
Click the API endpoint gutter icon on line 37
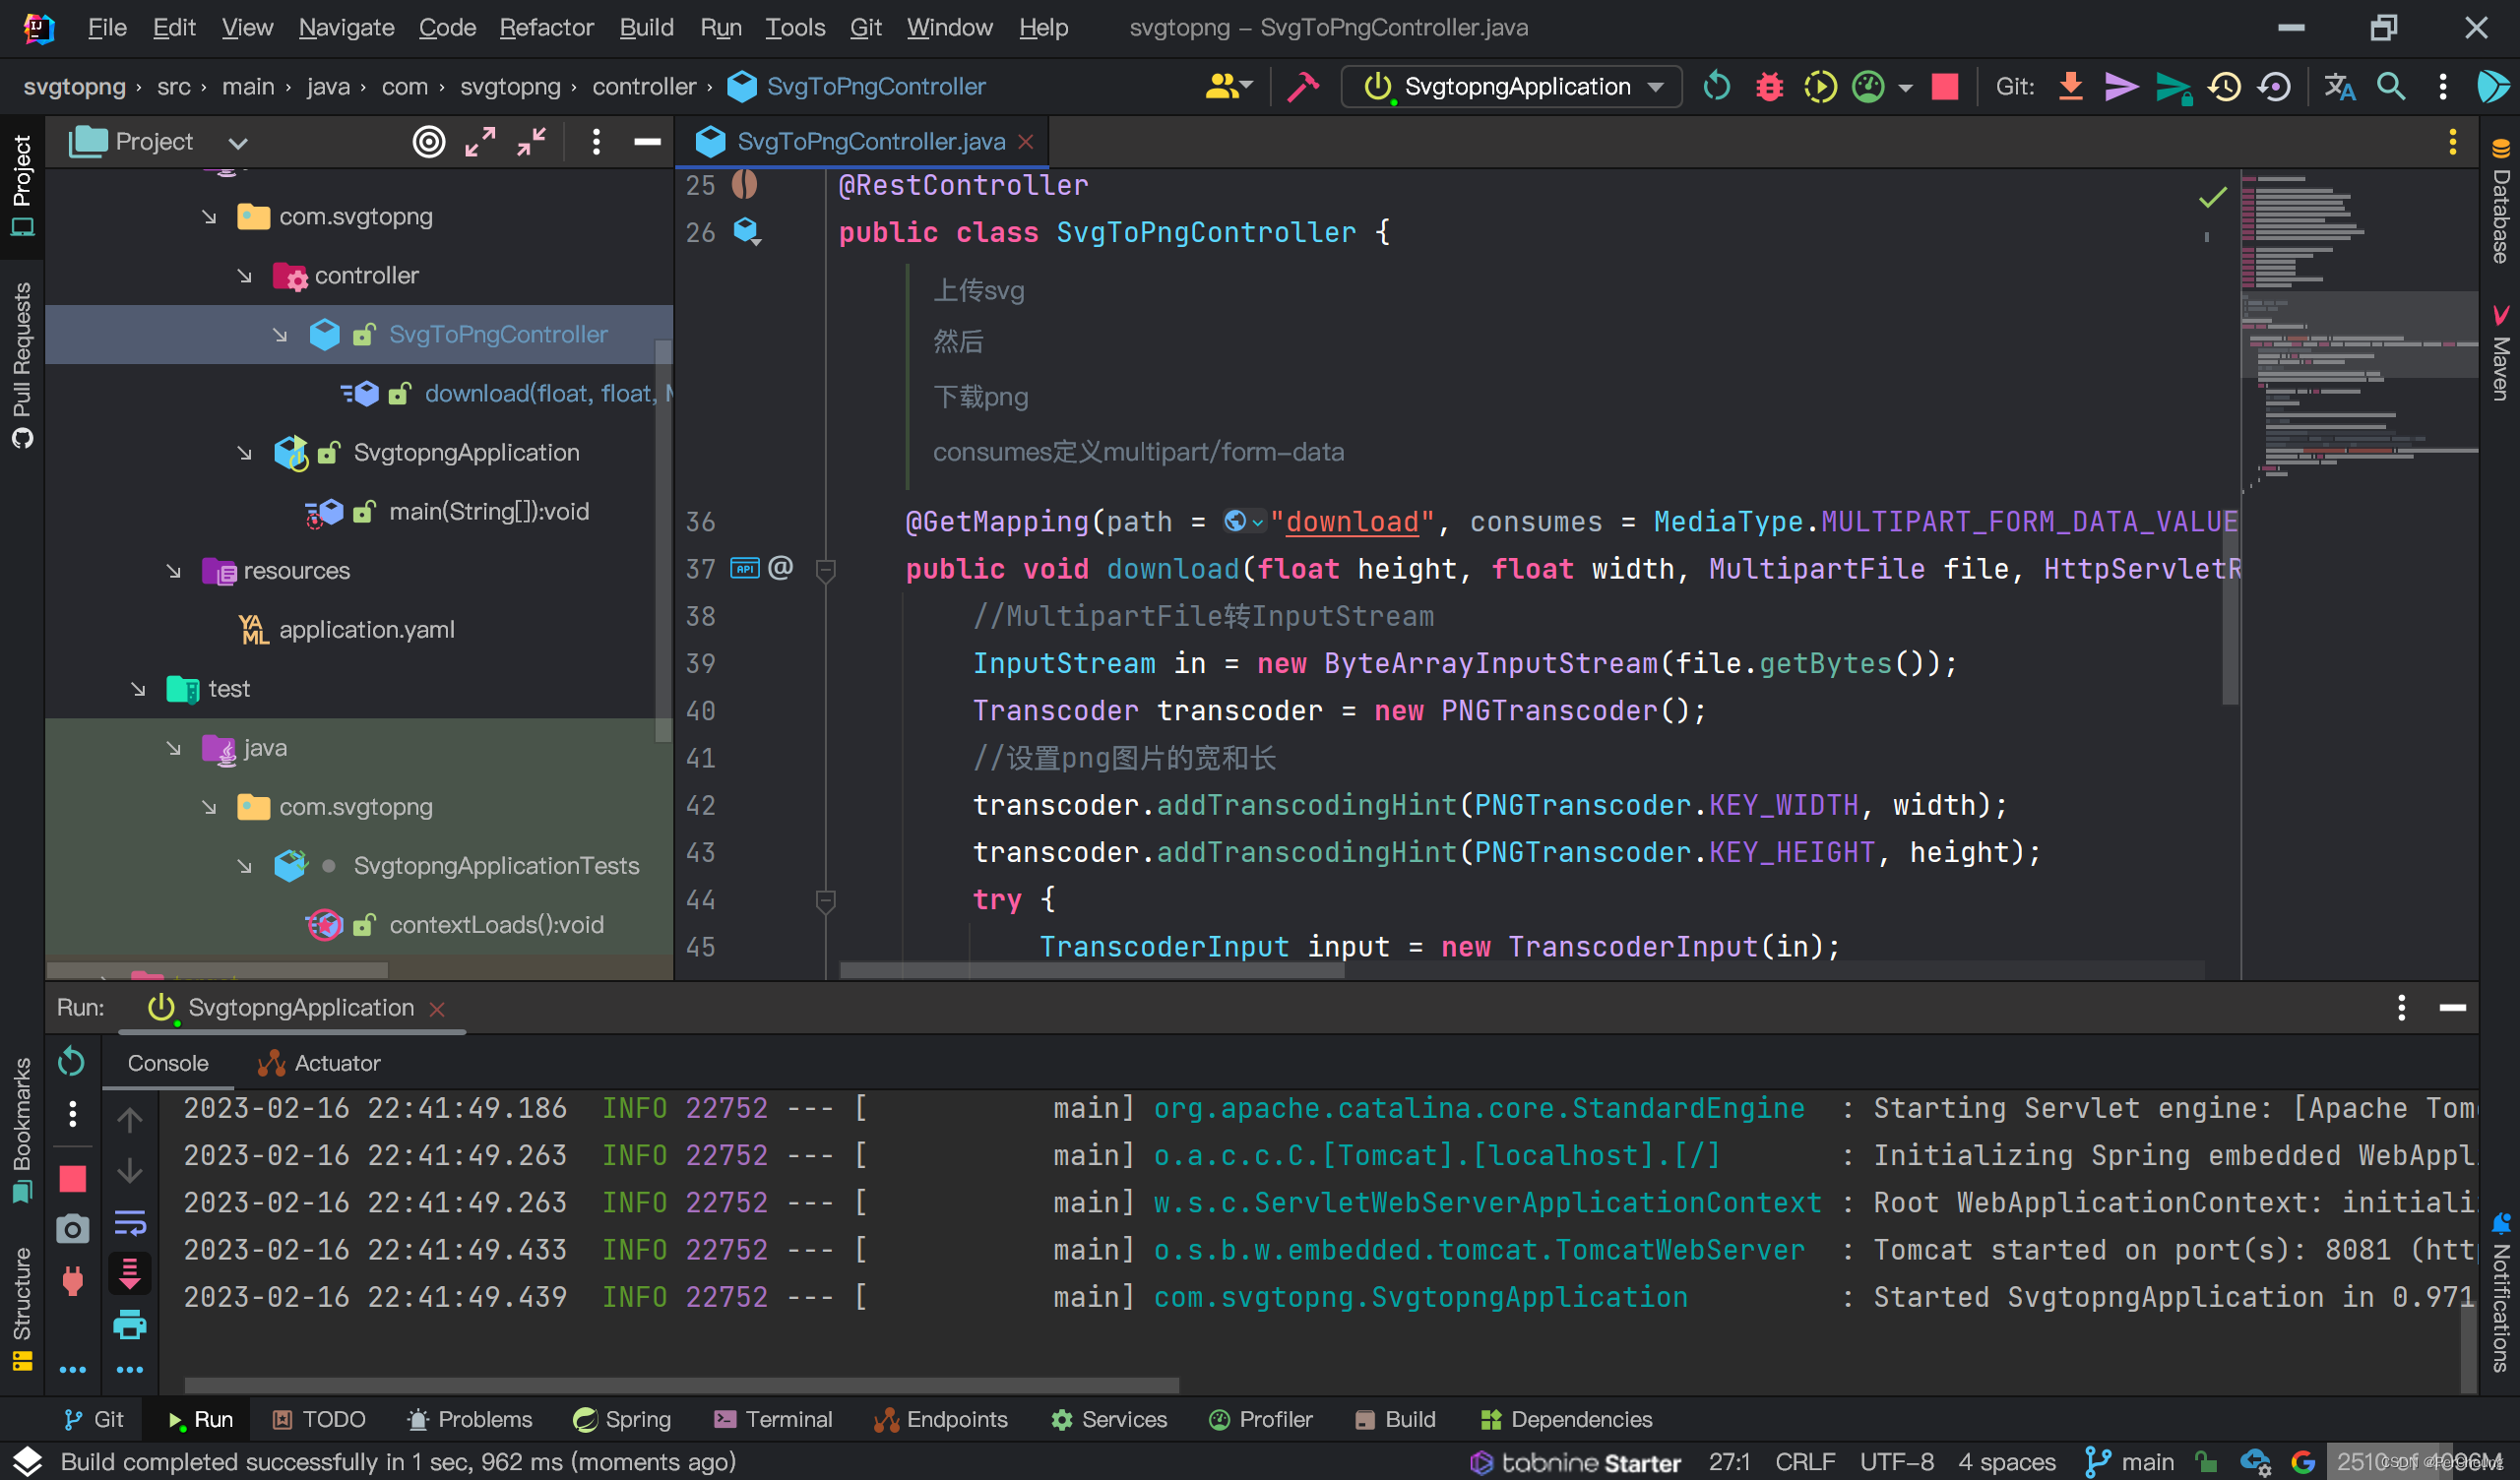744,569
